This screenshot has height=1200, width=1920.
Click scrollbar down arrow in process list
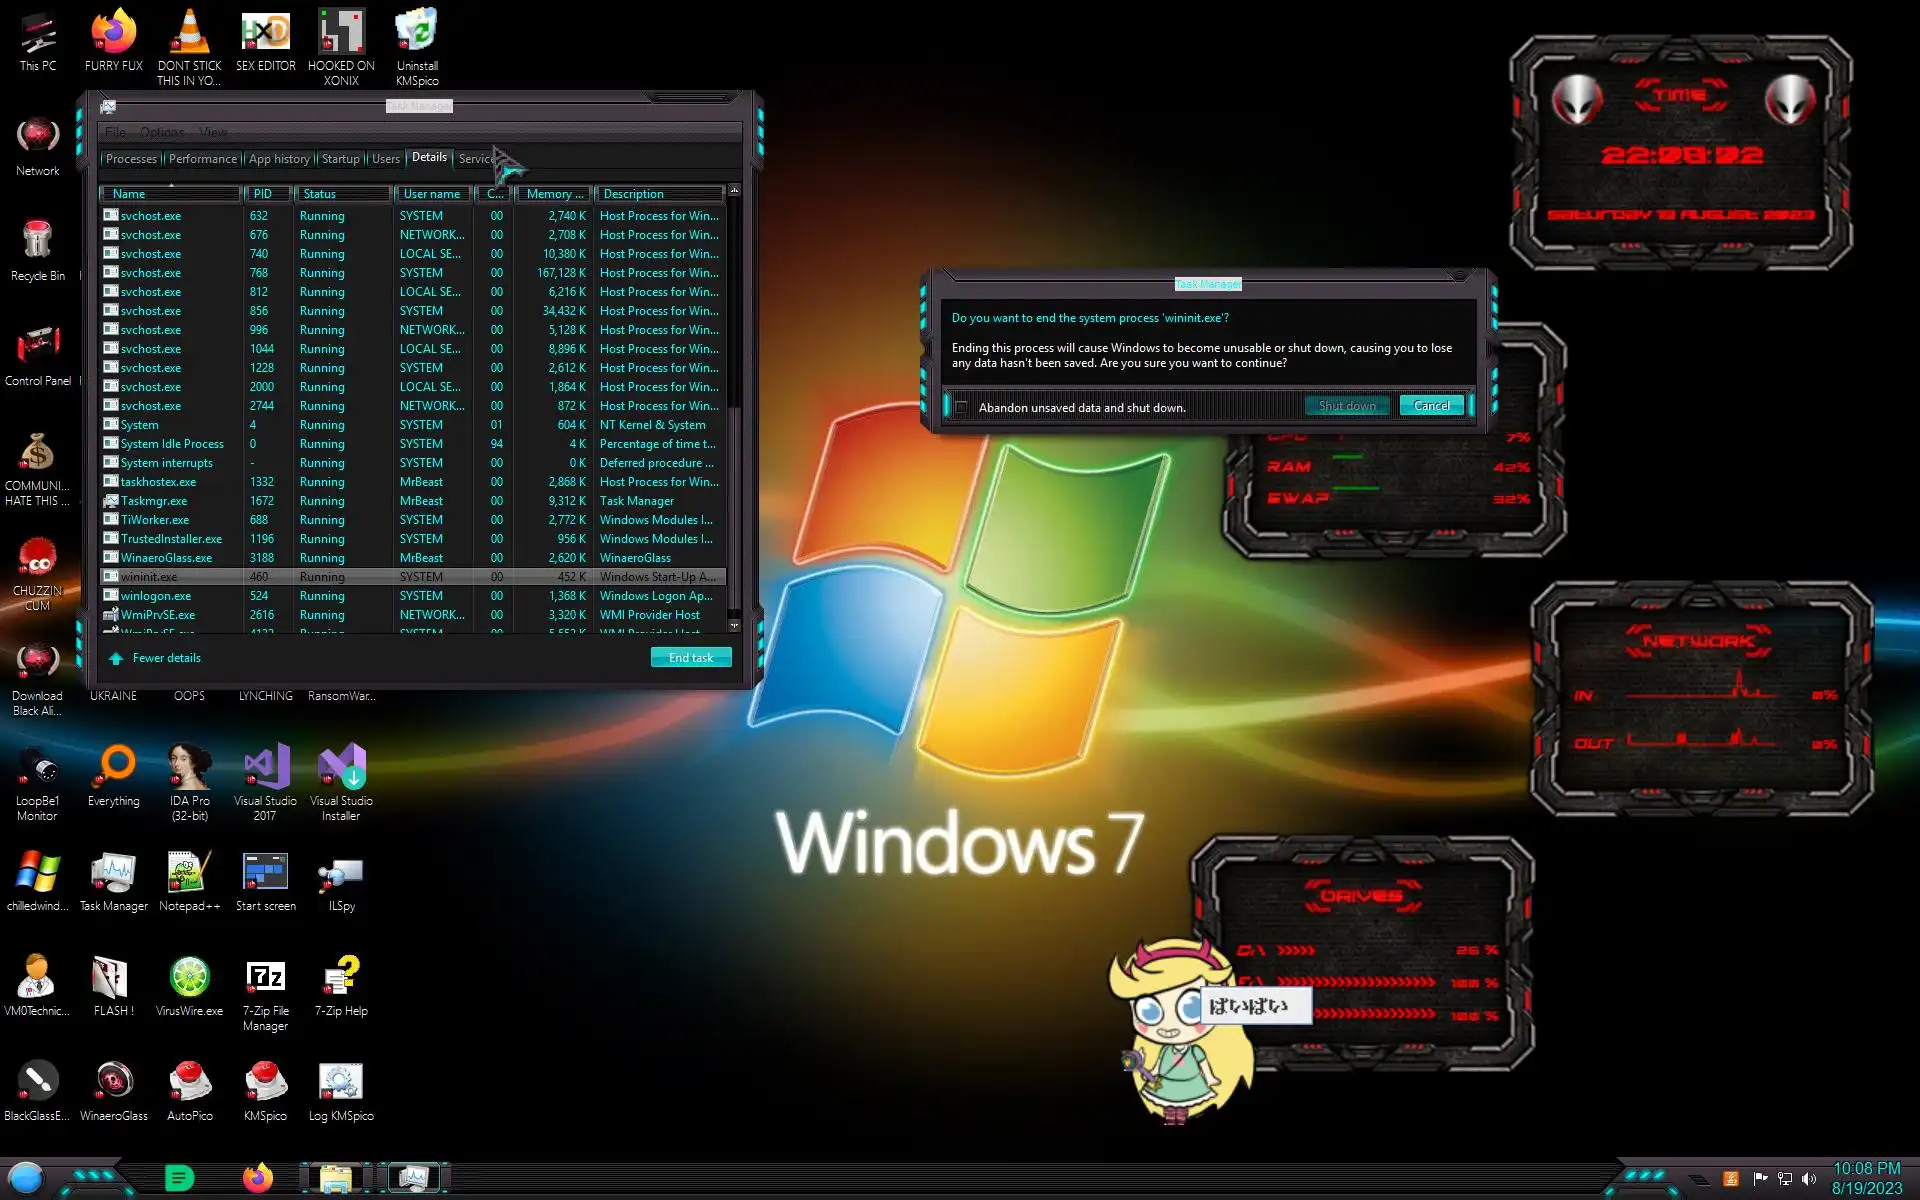pos(734,625)
